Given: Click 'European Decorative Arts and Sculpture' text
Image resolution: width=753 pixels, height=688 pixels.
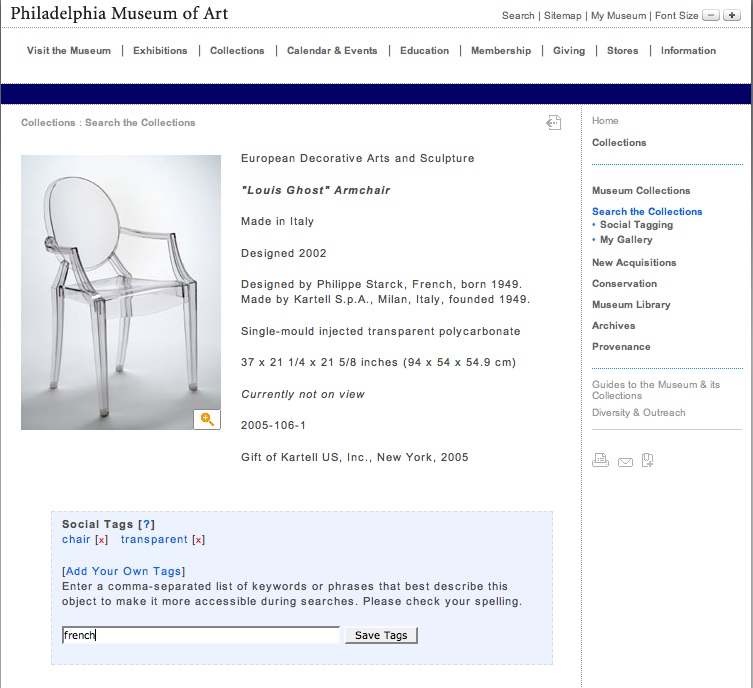Looking at the screenshot, I should click(358, 158).
